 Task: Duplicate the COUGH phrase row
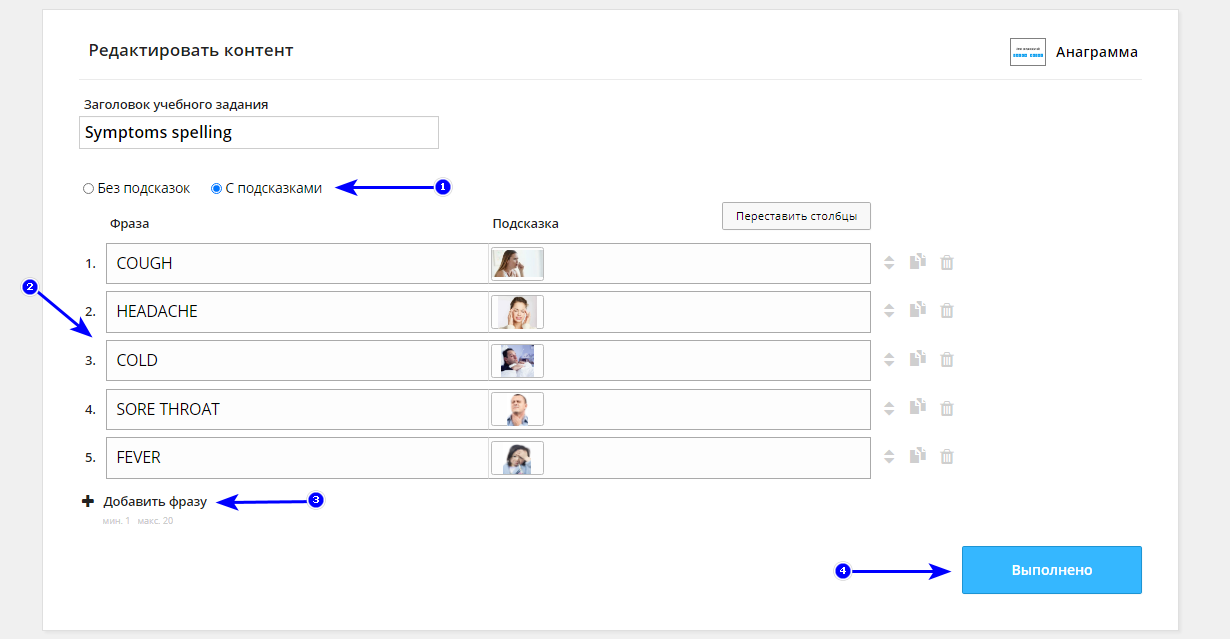click(917, 262)
